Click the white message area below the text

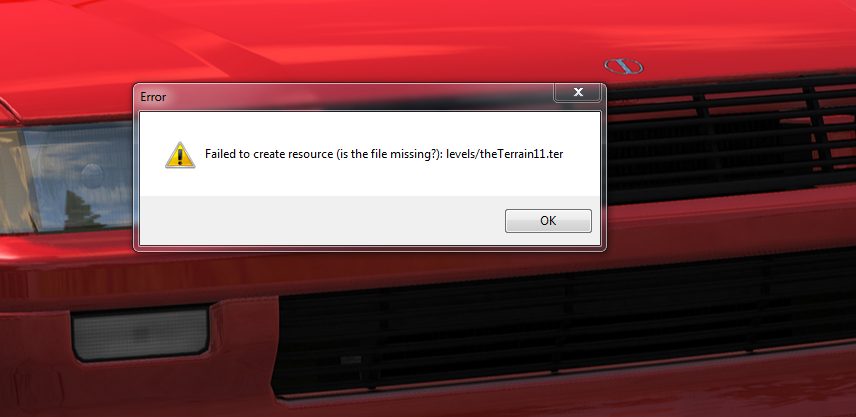tap(370, 181)
